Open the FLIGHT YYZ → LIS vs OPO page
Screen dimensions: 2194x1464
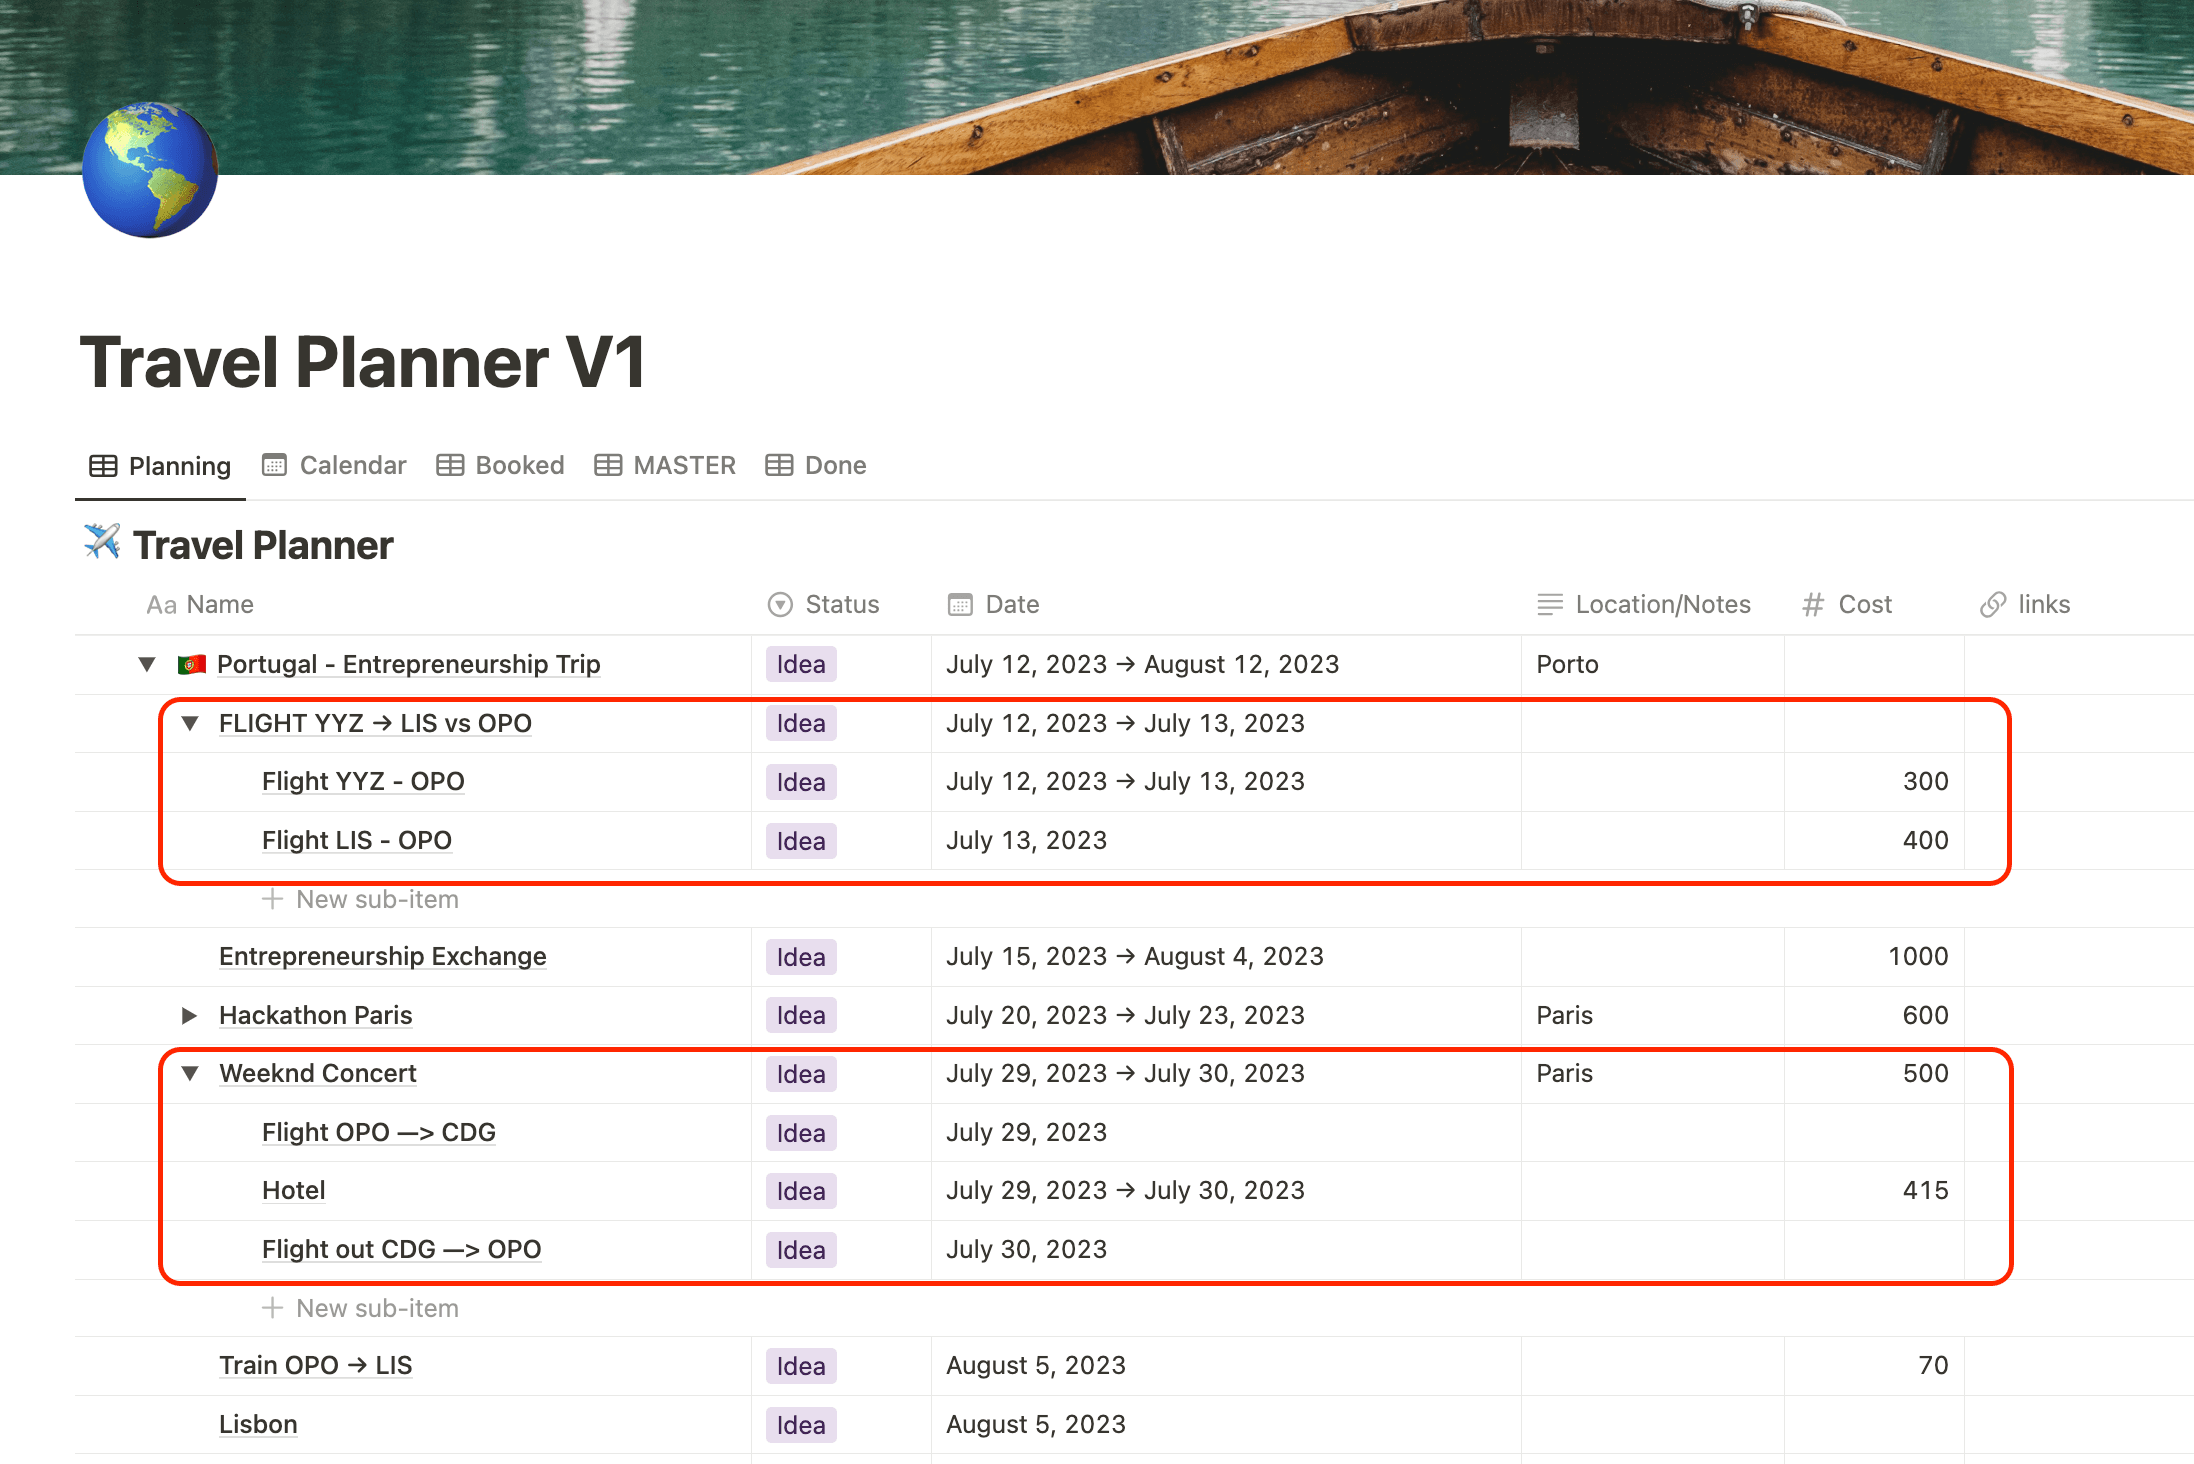pos(375,723)
